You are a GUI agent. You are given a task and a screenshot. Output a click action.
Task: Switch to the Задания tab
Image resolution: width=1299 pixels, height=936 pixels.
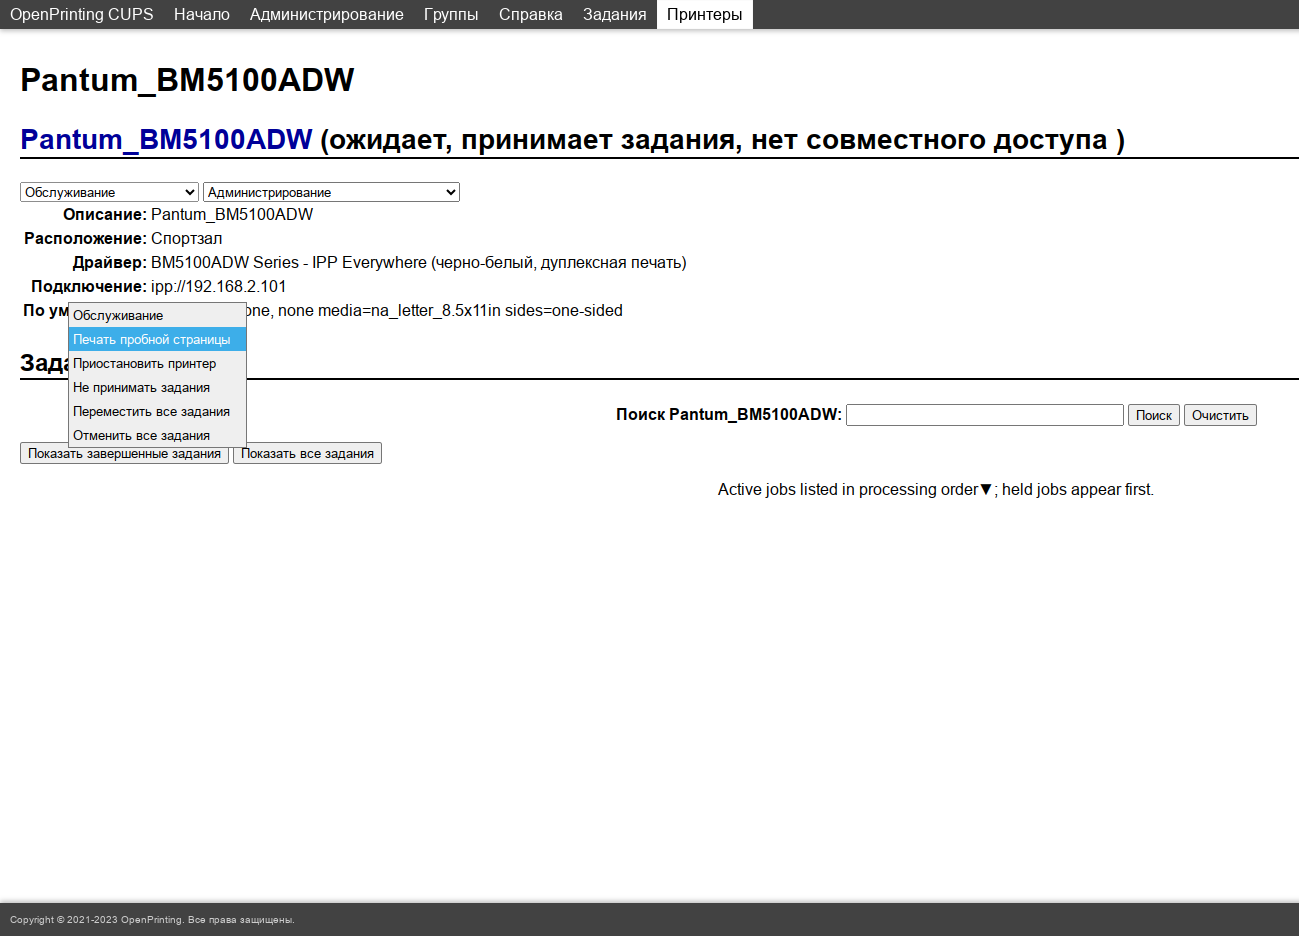click(x=614, y=14)
